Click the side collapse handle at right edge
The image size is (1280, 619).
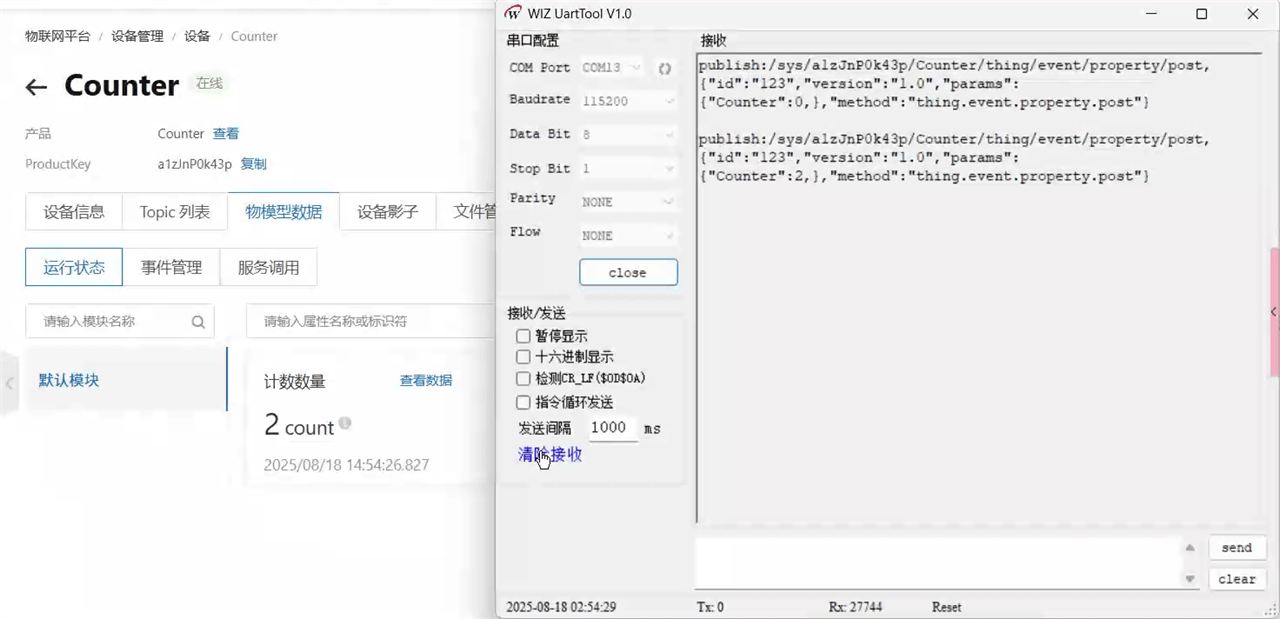tap(1274, 313)
